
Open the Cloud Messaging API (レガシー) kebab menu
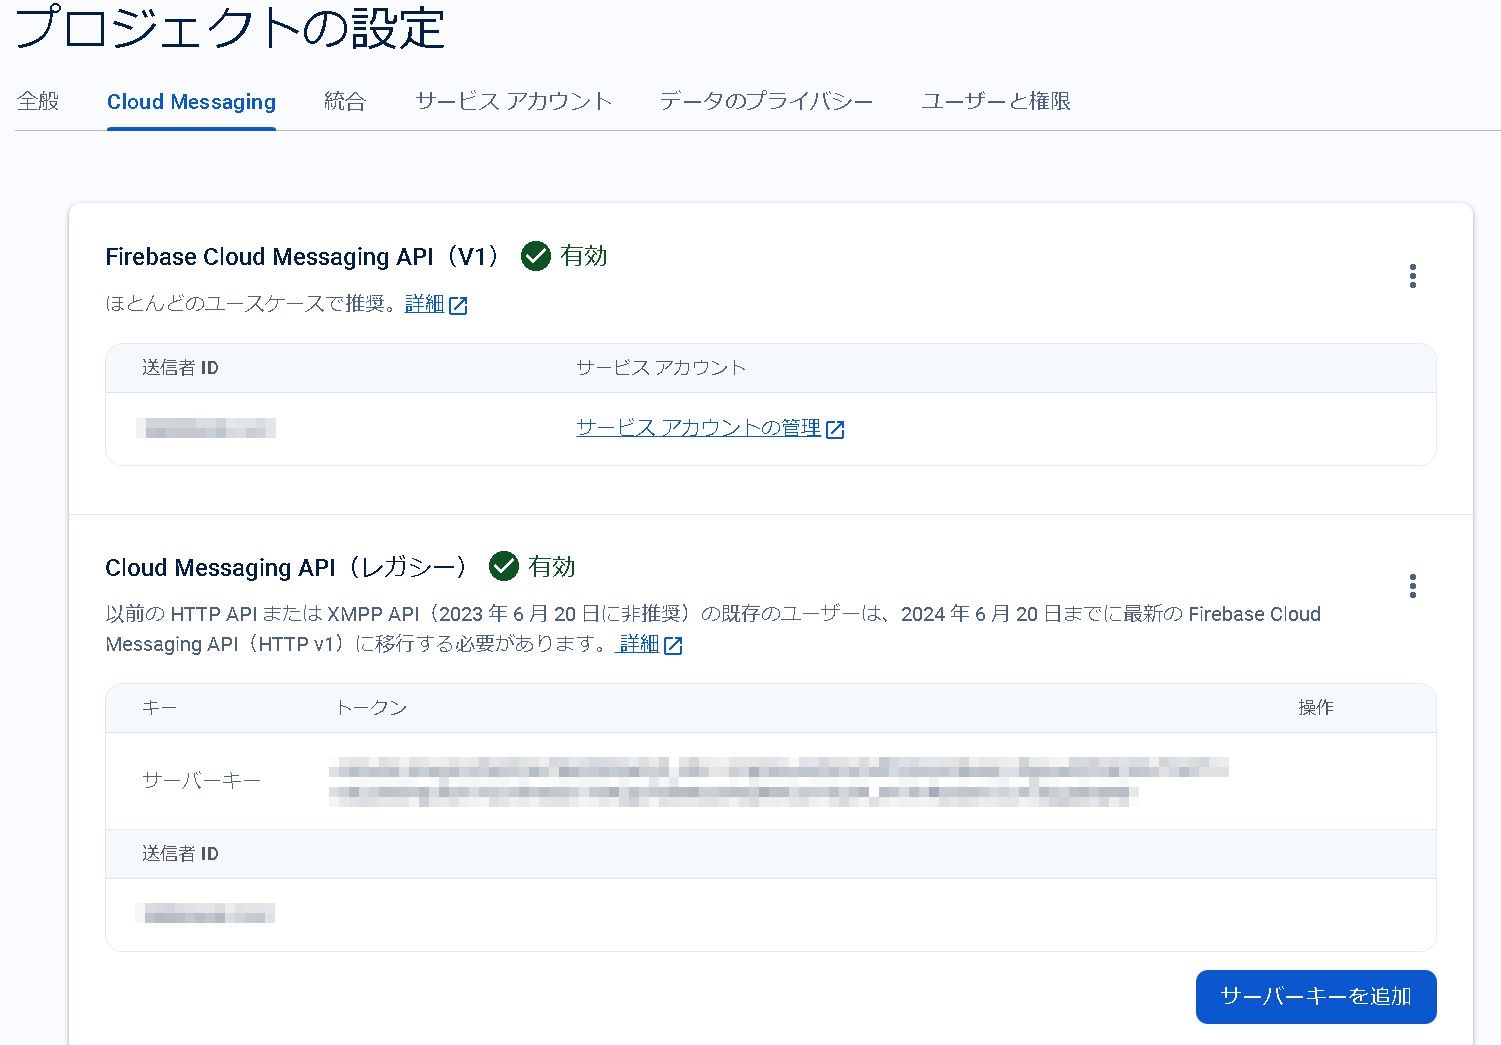[1413, 586]
